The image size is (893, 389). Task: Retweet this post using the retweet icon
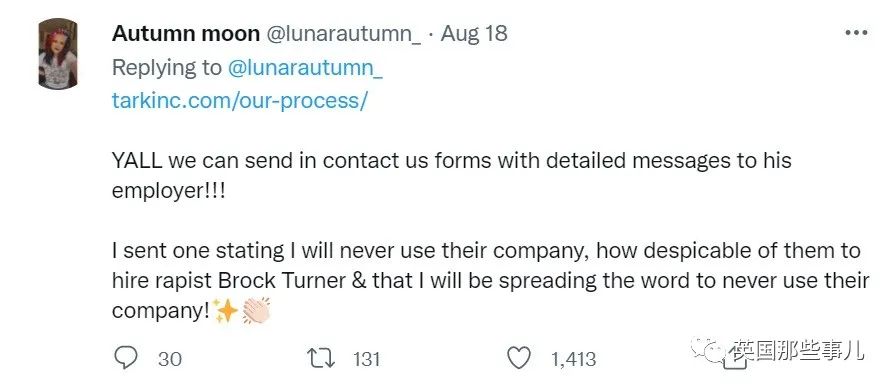[x=321, y=359]
